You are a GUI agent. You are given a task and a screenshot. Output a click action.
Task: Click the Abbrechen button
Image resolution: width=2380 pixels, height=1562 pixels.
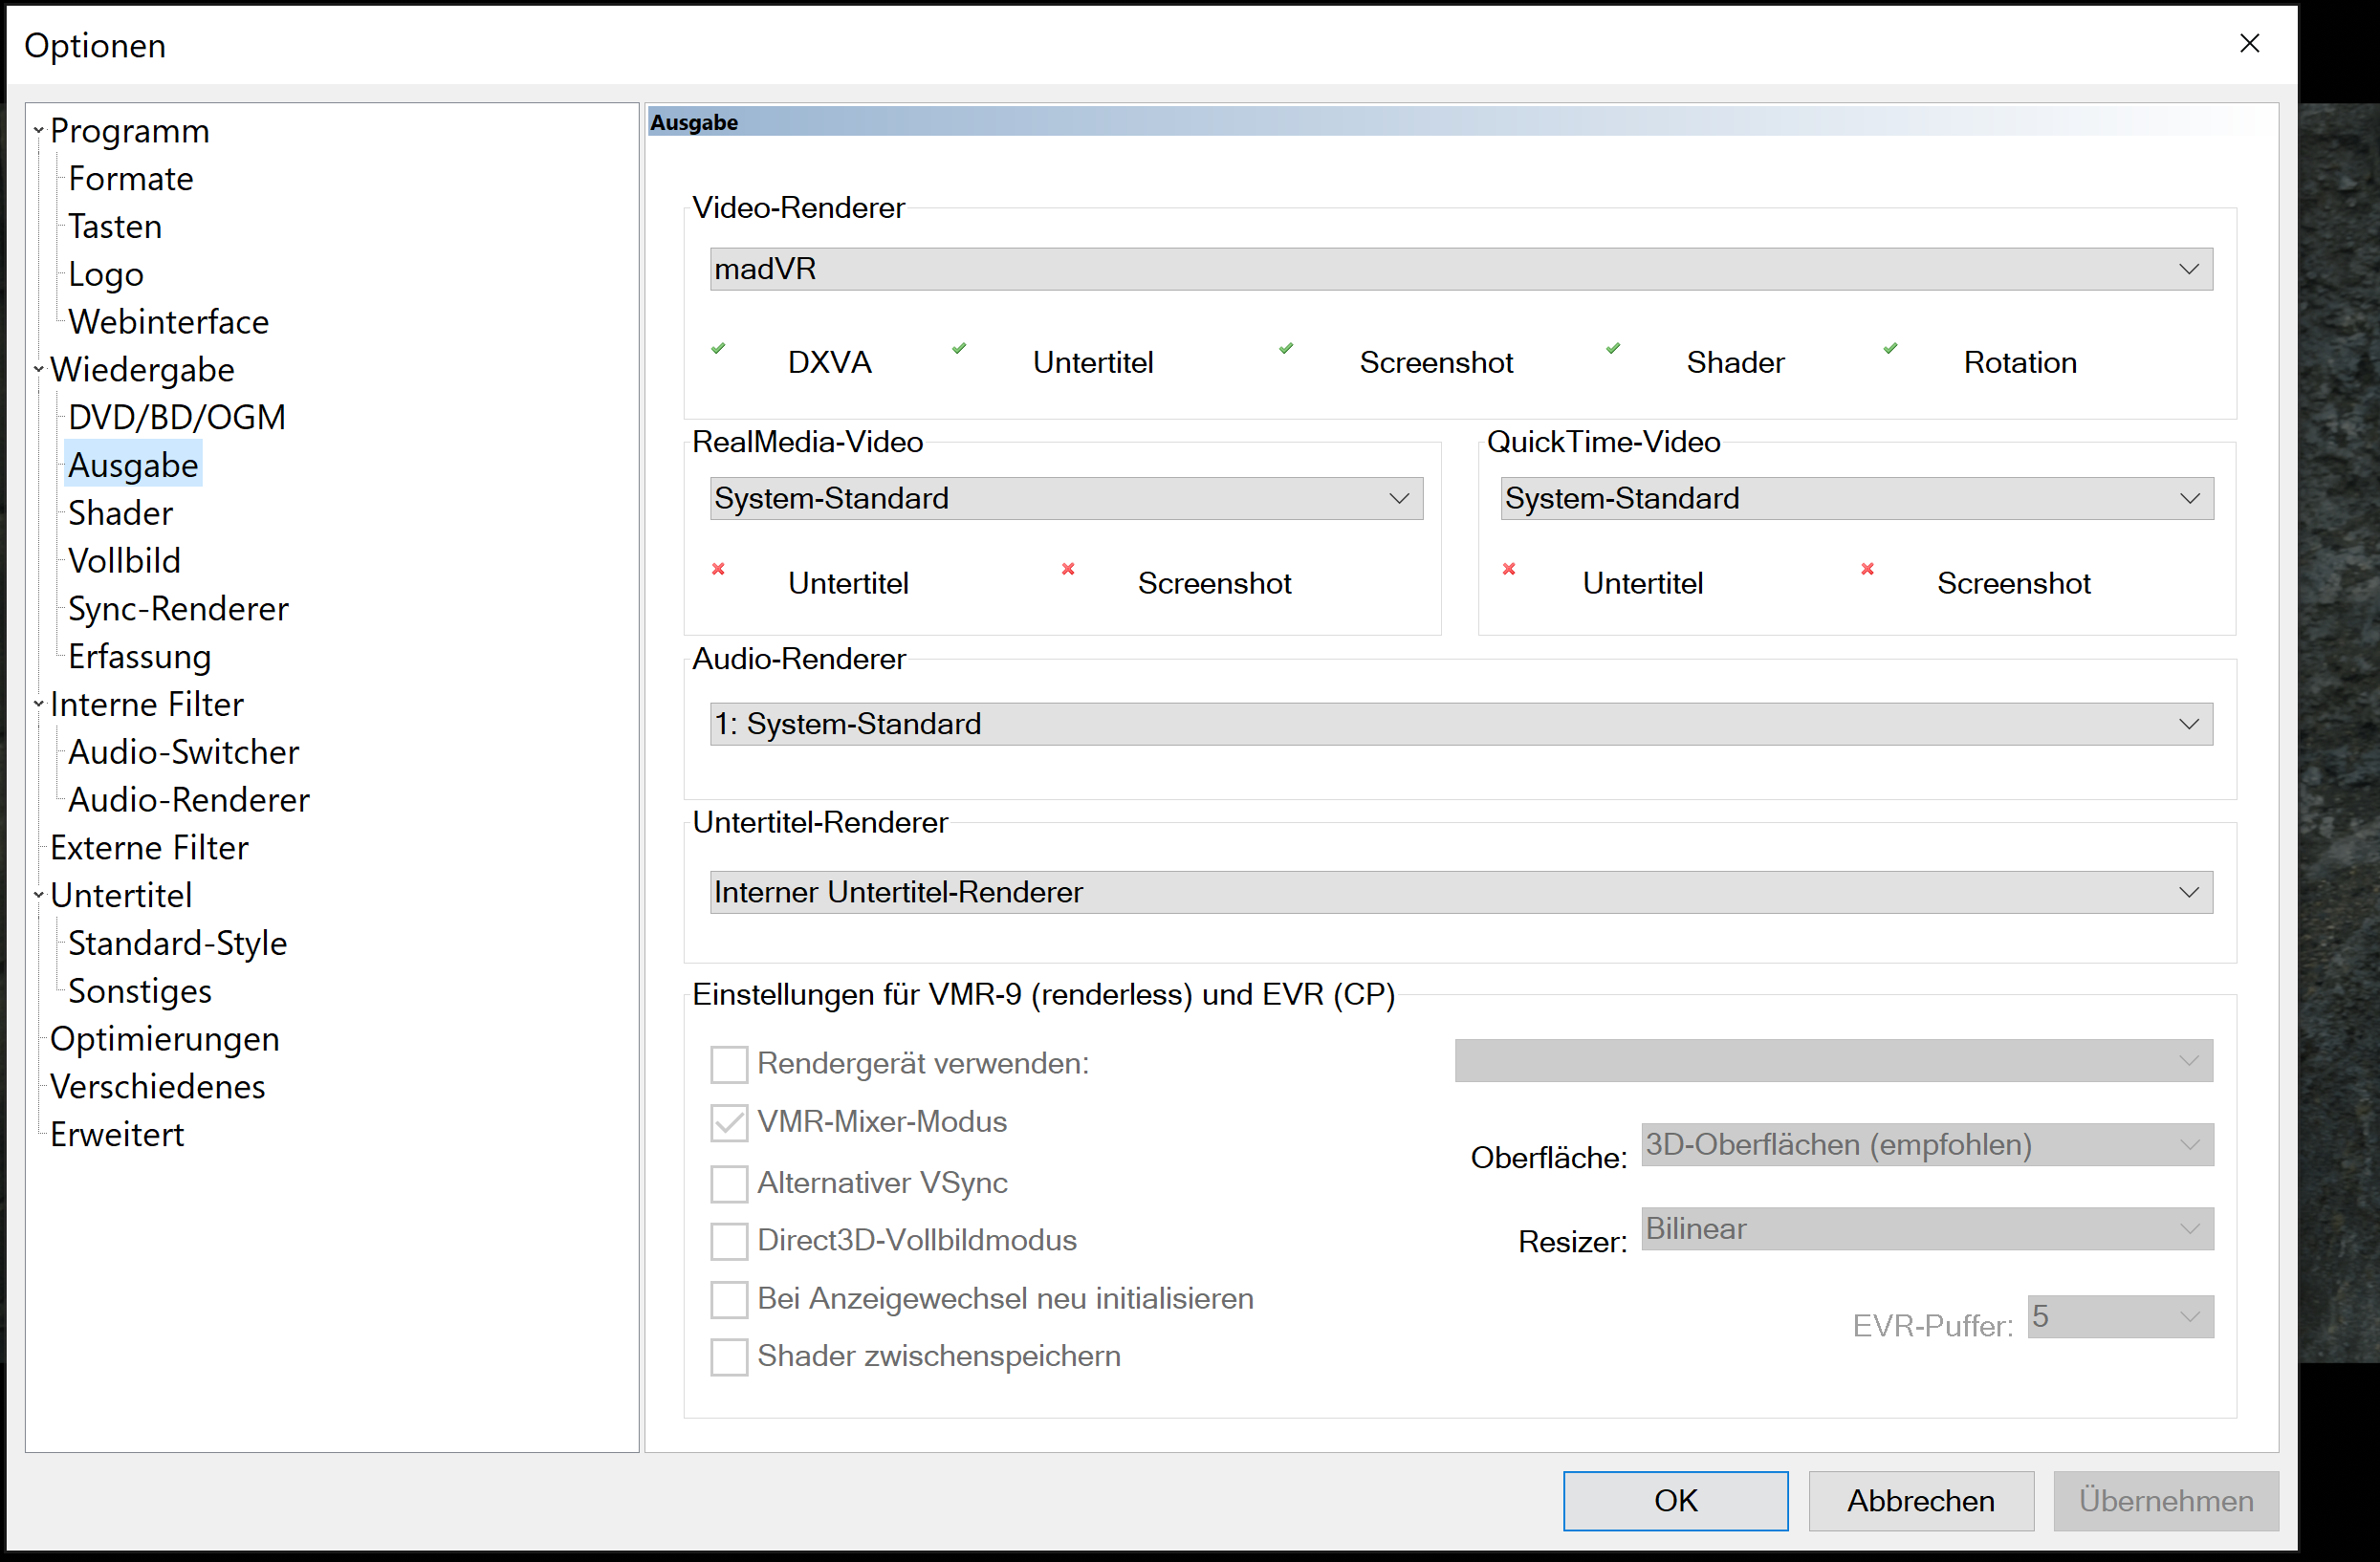tap(1920, 1500)
